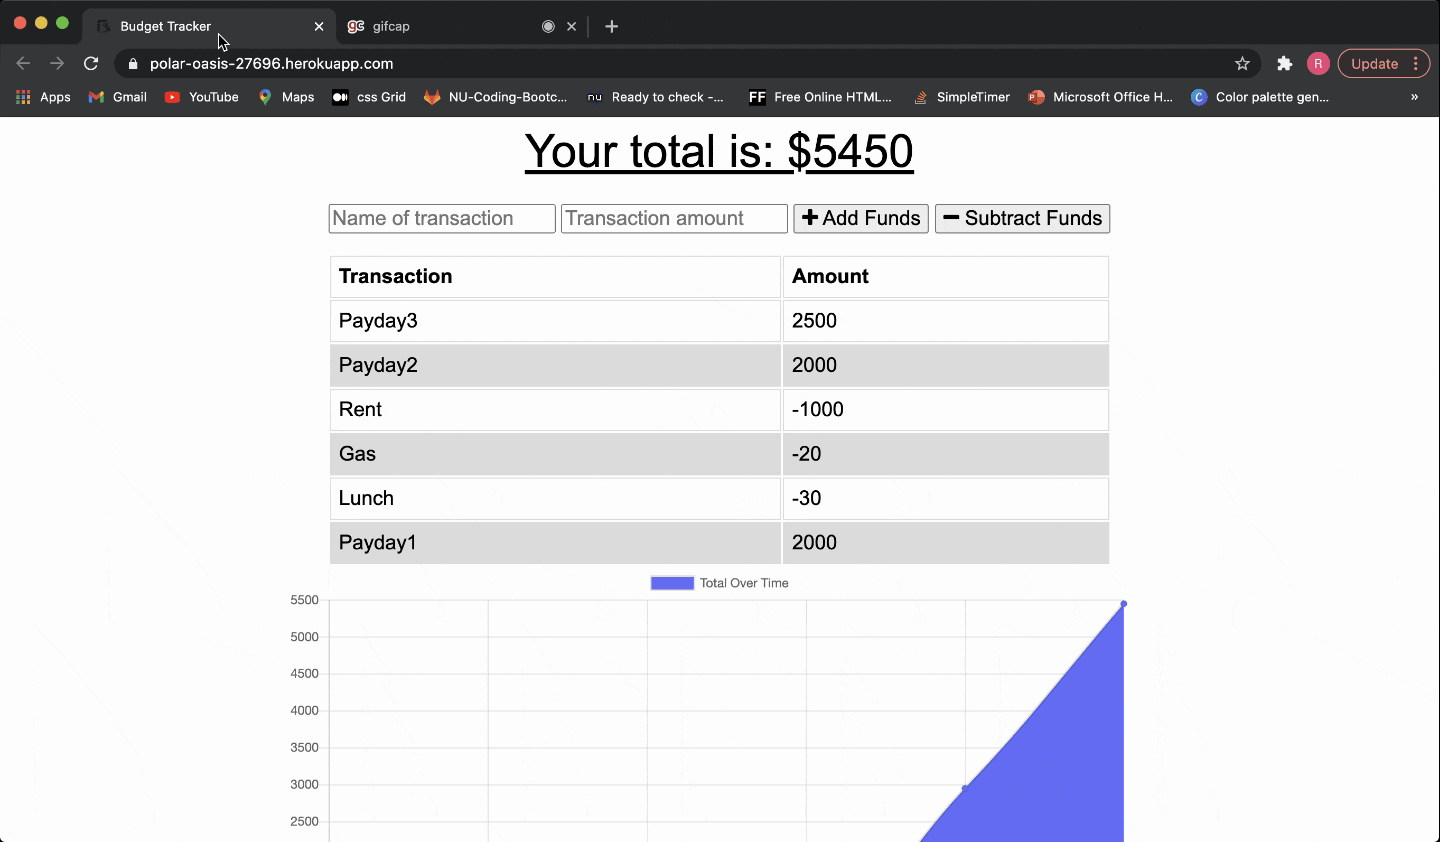Open the css Grid bookmark
Image resolution: width=1440 pixels, height=842 pixels.
368,97
